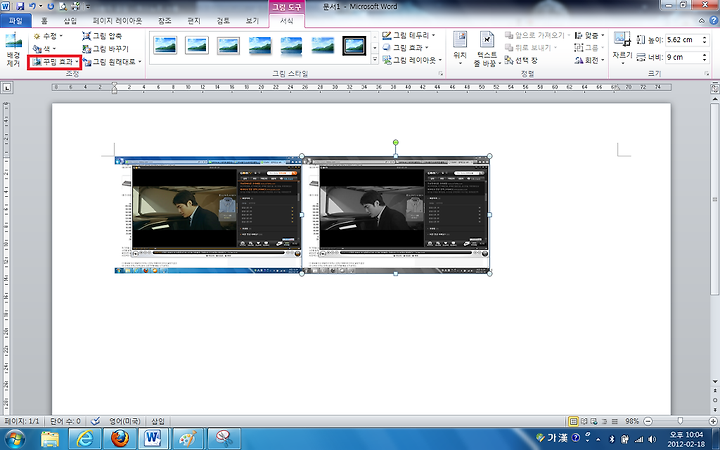Click the 영어(미국) language indicator
720x450 pixels.
(x=124, y=421)
